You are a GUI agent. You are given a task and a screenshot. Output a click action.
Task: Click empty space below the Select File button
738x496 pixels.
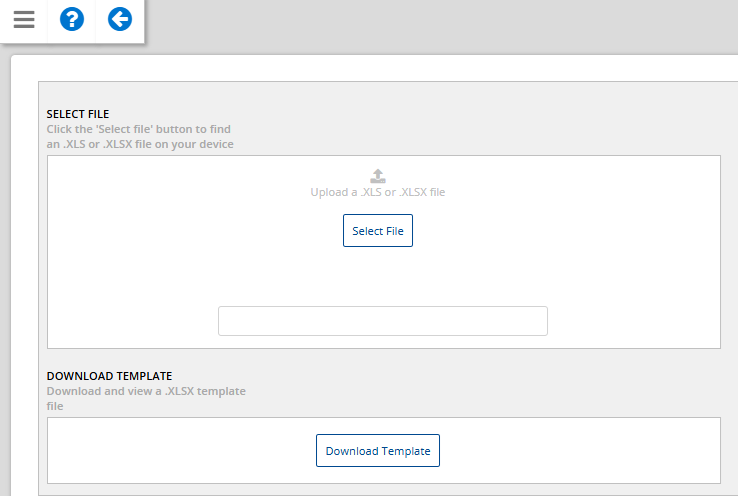click(377, 275)
